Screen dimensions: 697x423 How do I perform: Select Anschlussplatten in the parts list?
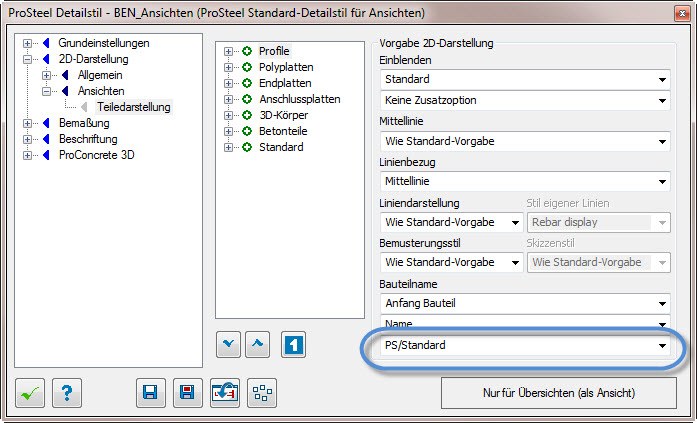tap(300, 99)
